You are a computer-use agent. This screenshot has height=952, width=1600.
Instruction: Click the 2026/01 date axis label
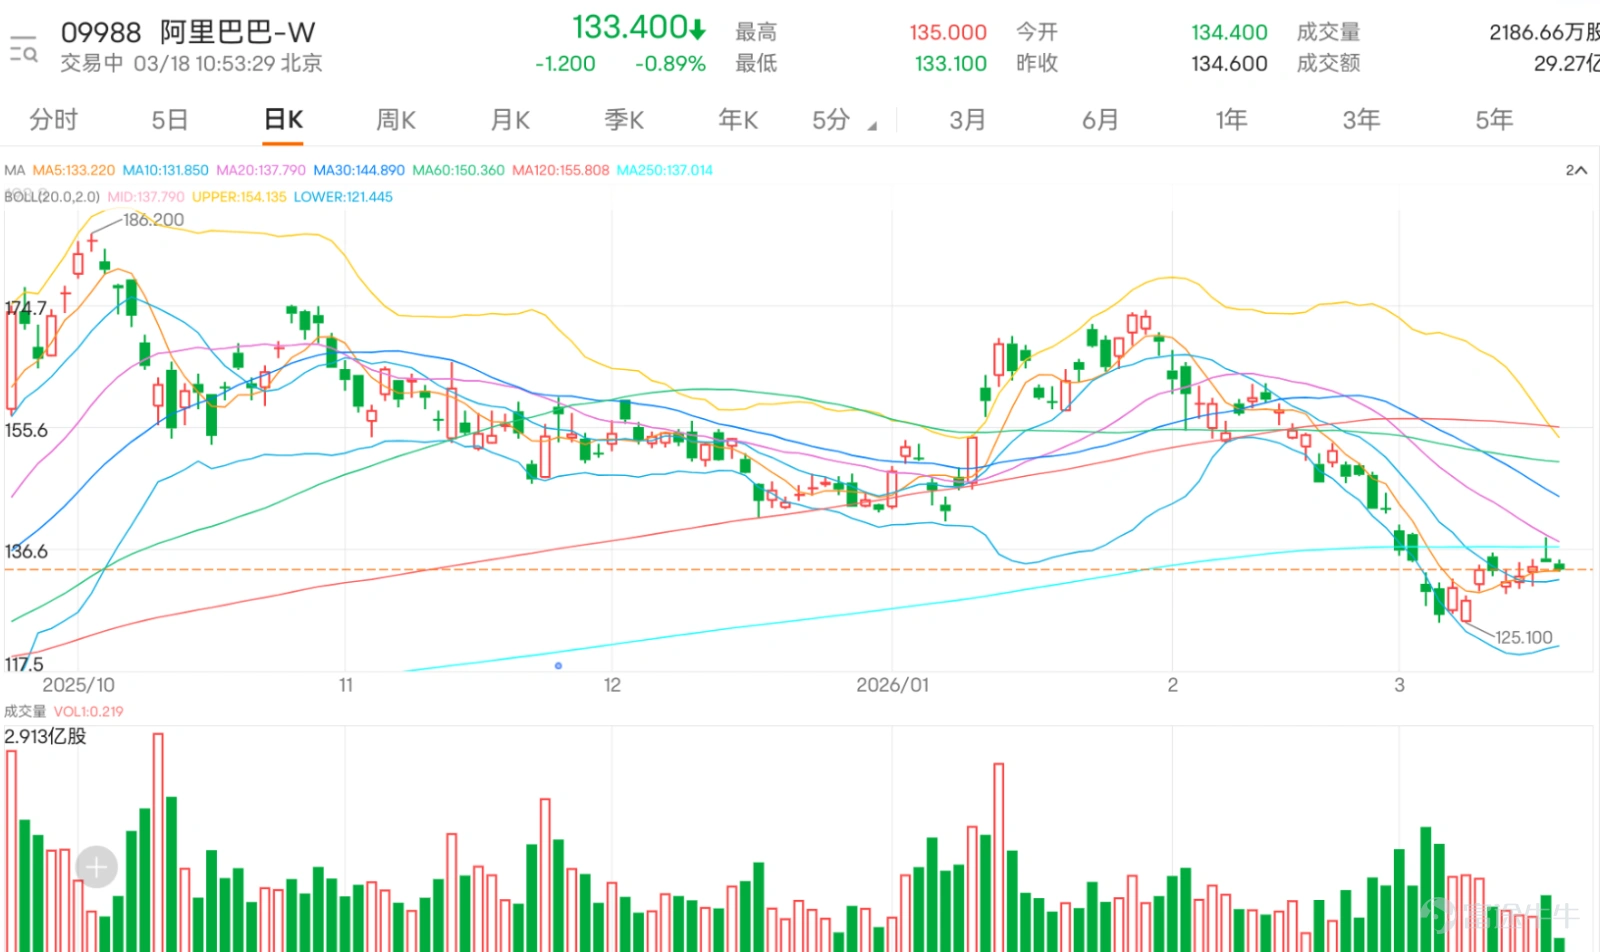(892, 685)
